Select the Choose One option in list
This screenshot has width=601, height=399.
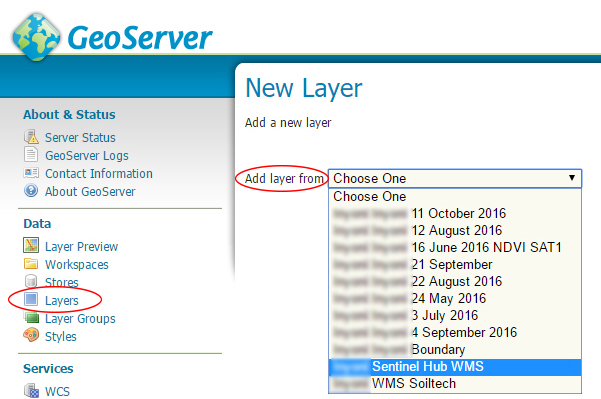click(455, 196)
